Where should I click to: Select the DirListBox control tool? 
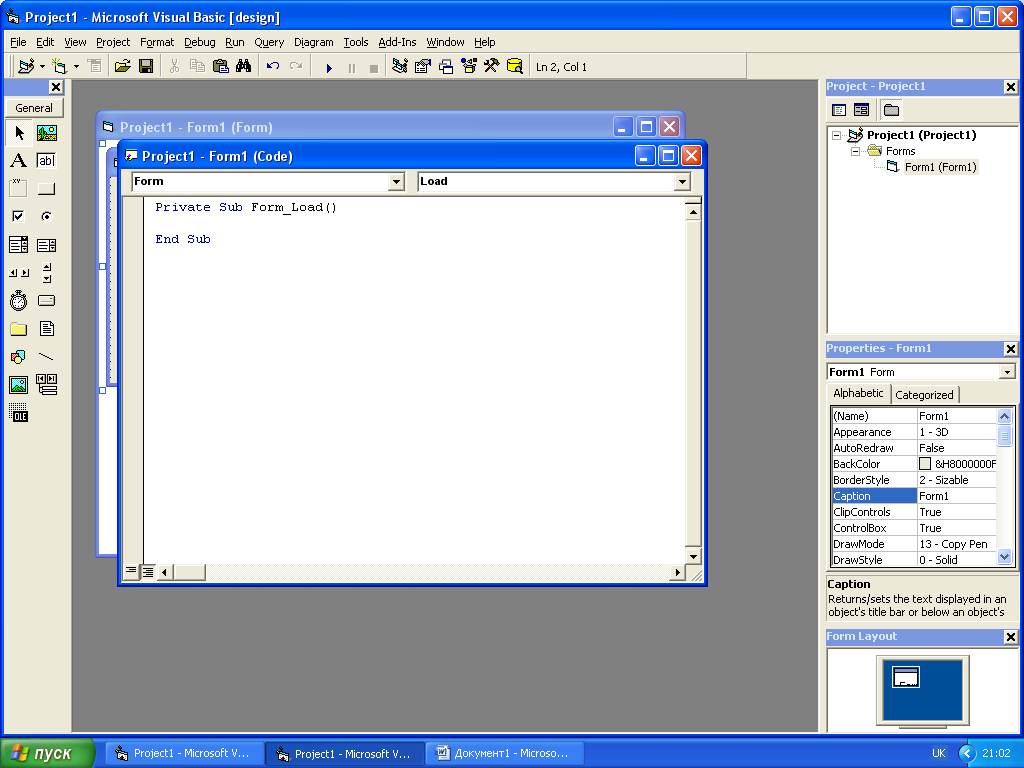pos(19,328)
